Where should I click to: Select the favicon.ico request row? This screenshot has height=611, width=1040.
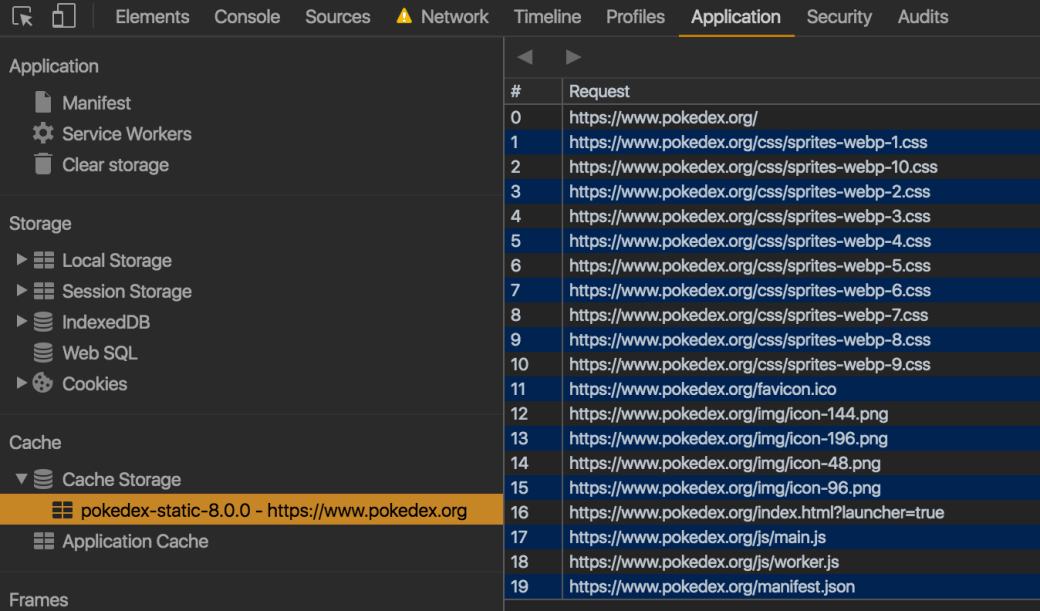[772, 389]
